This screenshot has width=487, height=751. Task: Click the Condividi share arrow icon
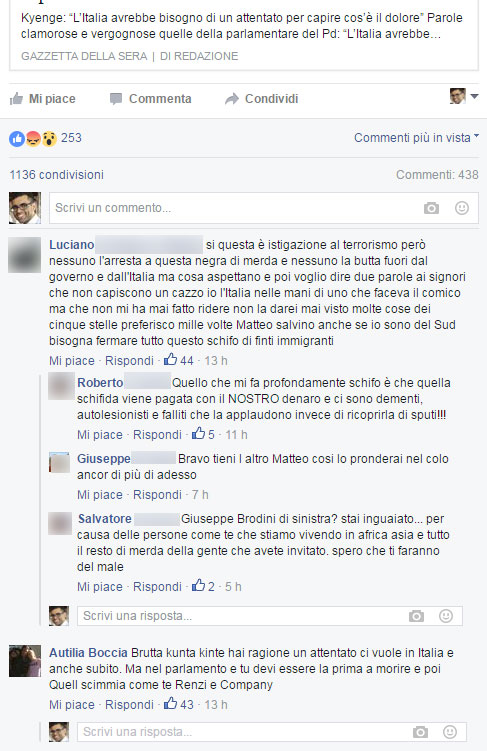[x=232, y=99]
